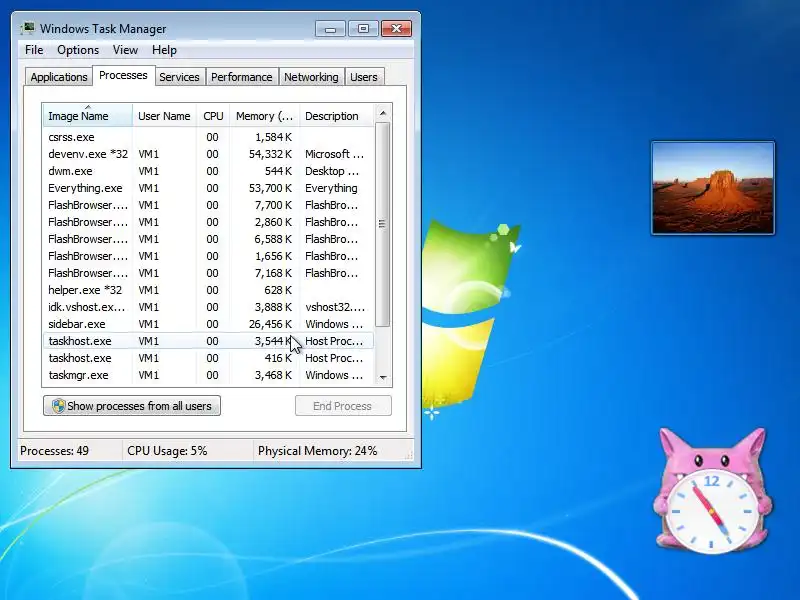Switch to the Applications tab
Image resolution: width=800 pixels, height=600 pixels.
pyautogui.click(x=59, y=77)
